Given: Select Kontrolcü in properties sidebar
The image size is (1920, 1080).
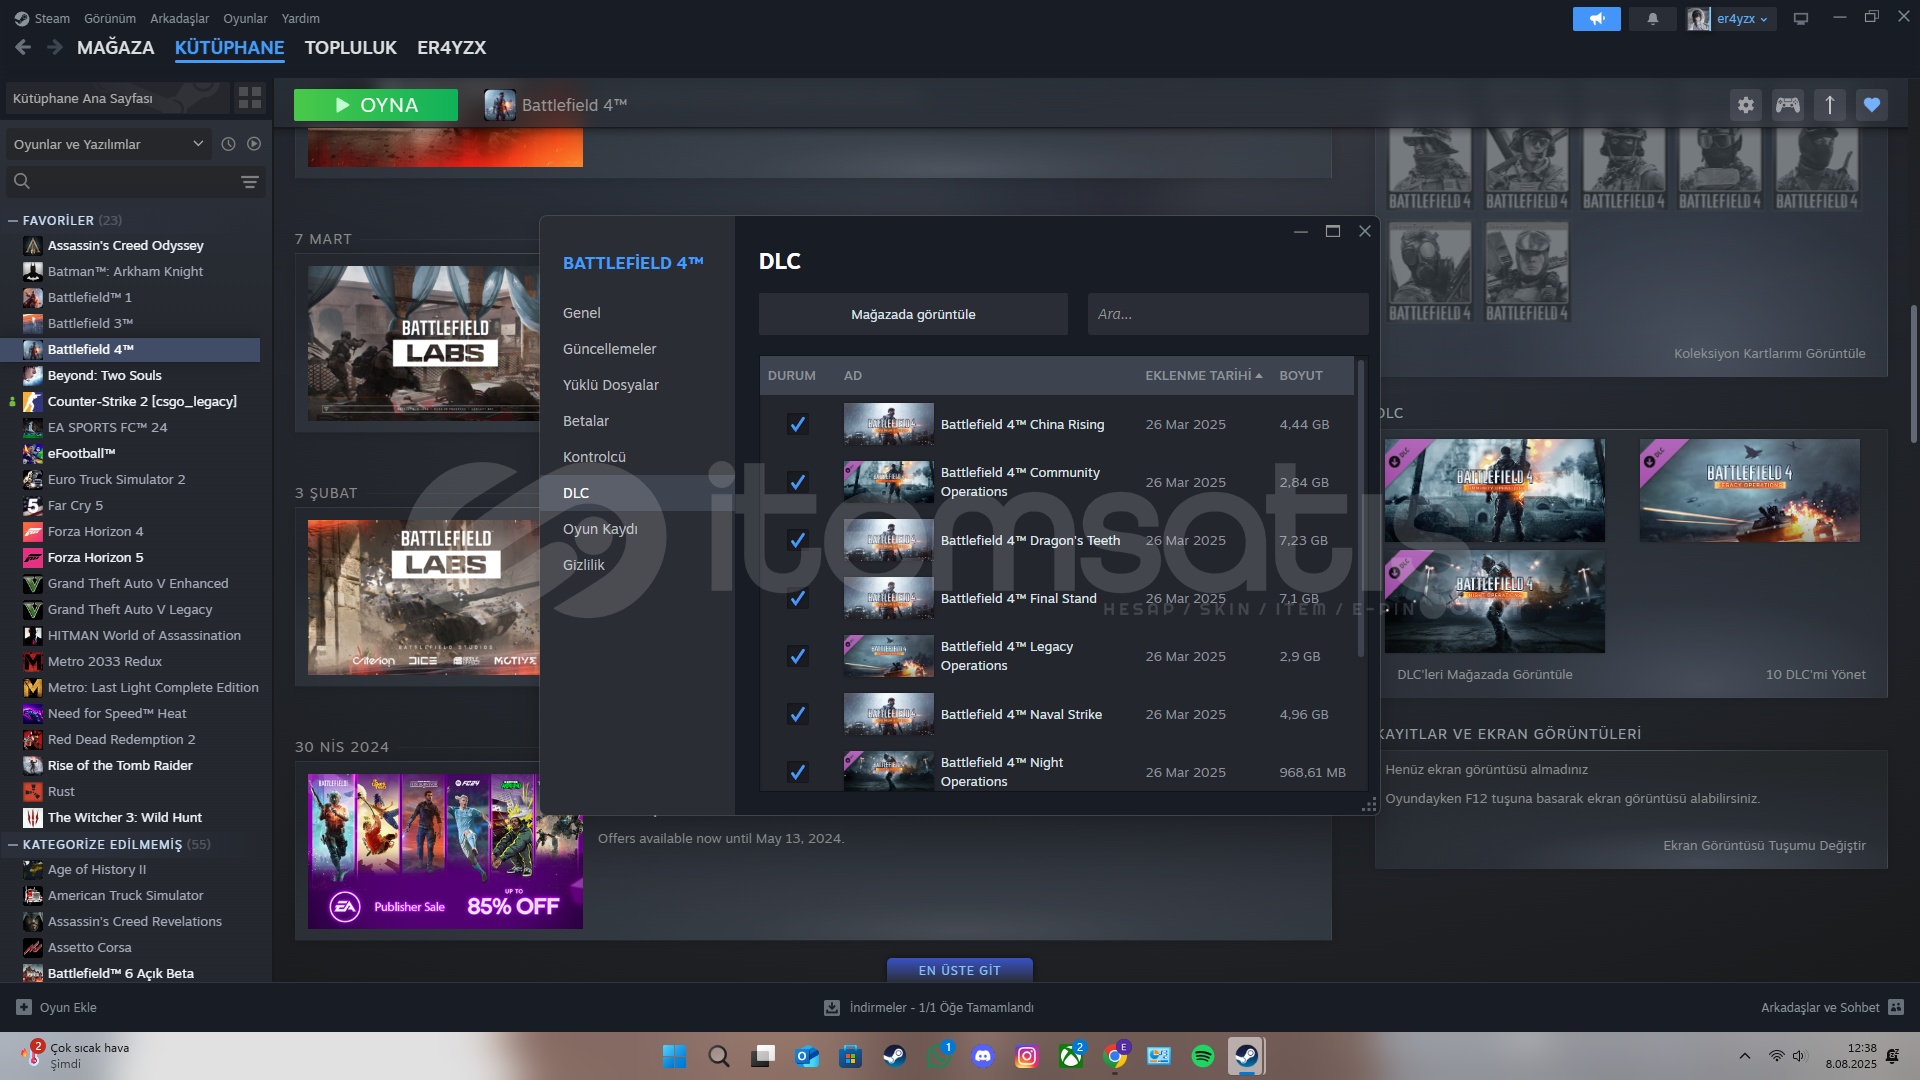Looking at the screenshot, I should click(594, 457).
